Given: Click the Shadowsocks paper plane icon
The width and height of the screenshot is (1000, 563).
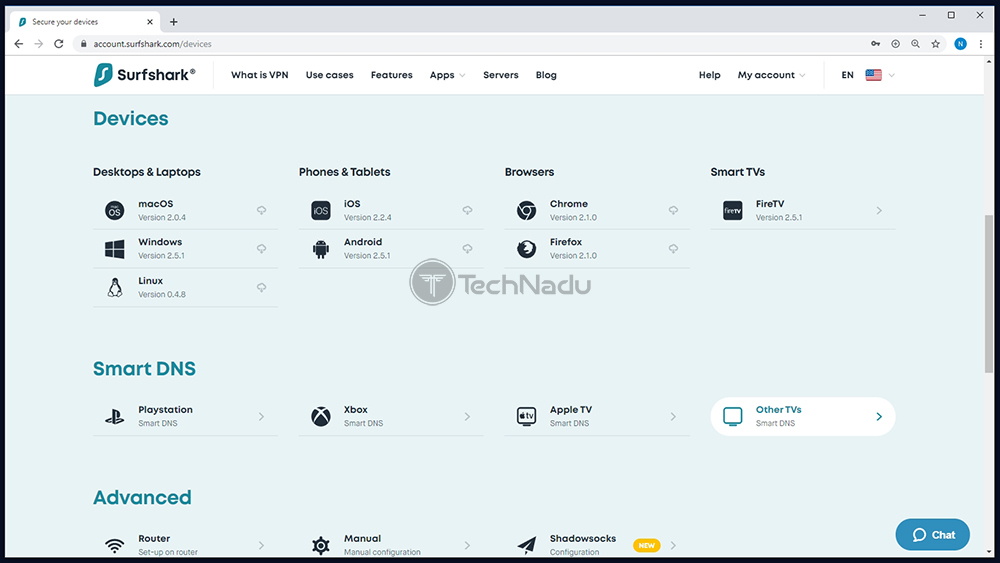Looking at the screenshot, I should [527, 545].
